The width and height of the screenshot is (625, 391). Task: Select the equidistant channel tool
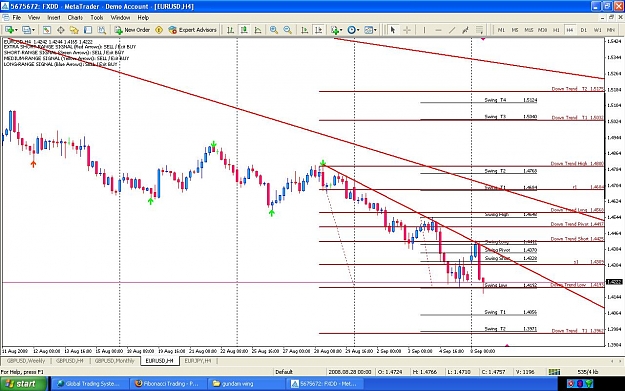tap(465, 30)
